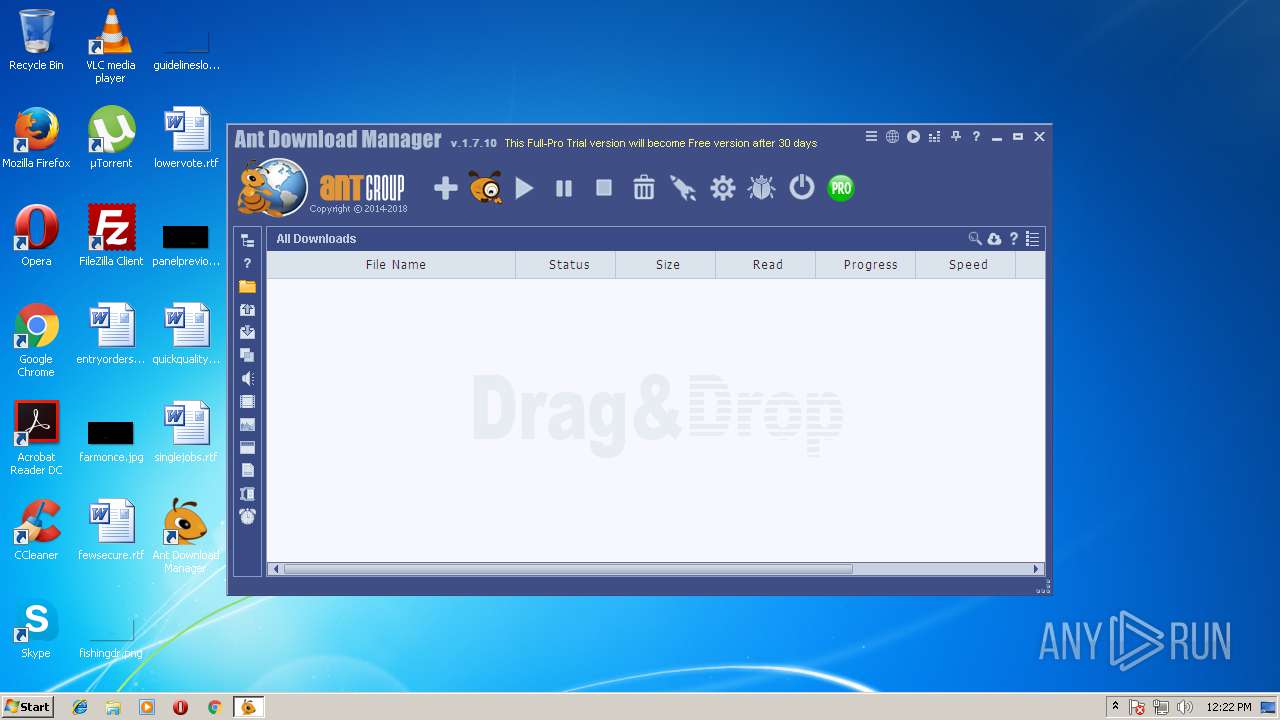Click the volume icon in system tray
Screen dimensions: 1280x720
(x=1184, y=707)
